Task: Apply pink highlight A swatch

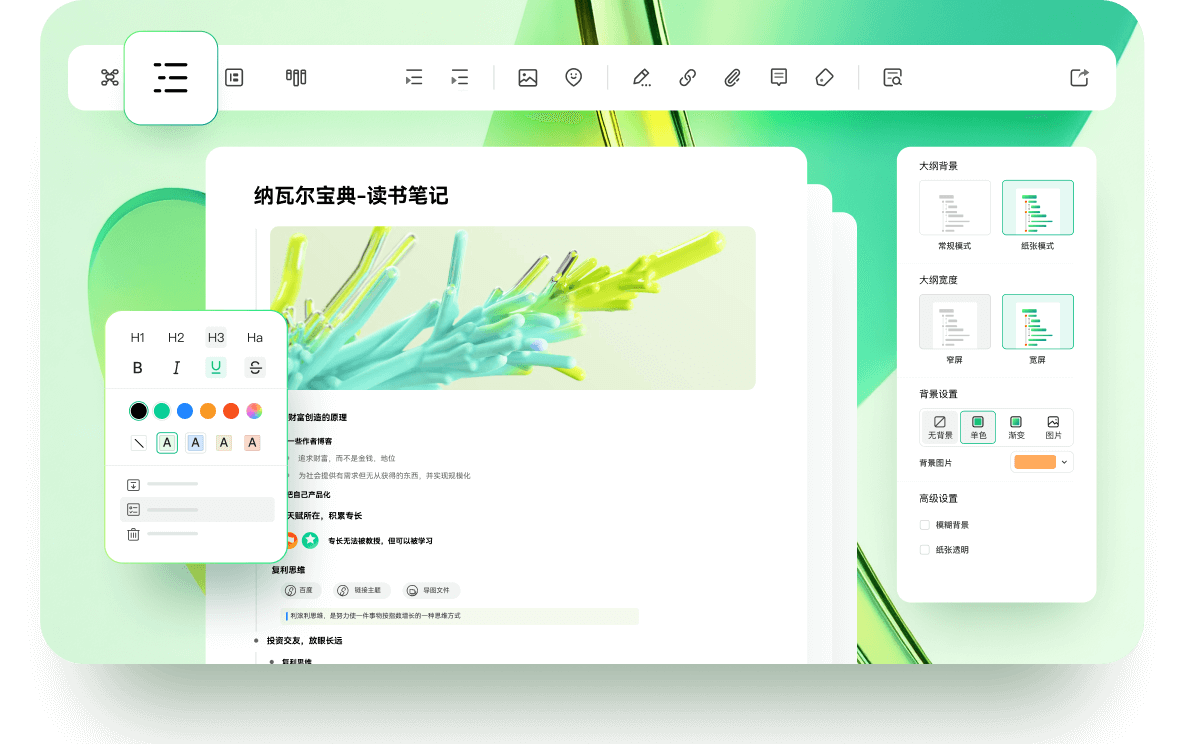Action: (x=252, y=443)
